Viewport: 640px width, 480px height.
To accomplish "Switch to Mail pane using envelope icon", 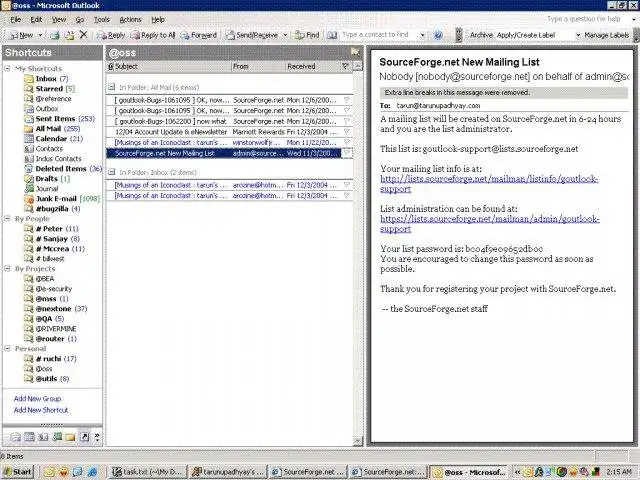I will [x=16, y=437].
